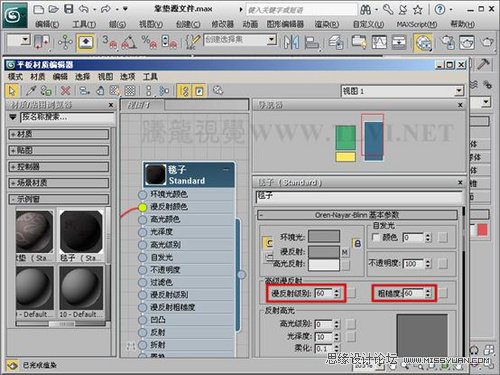Image resolution: width=500 pixels, height=375 pixels.
Task: Click the star favorites icon in title bar
Action: point(418,10)
